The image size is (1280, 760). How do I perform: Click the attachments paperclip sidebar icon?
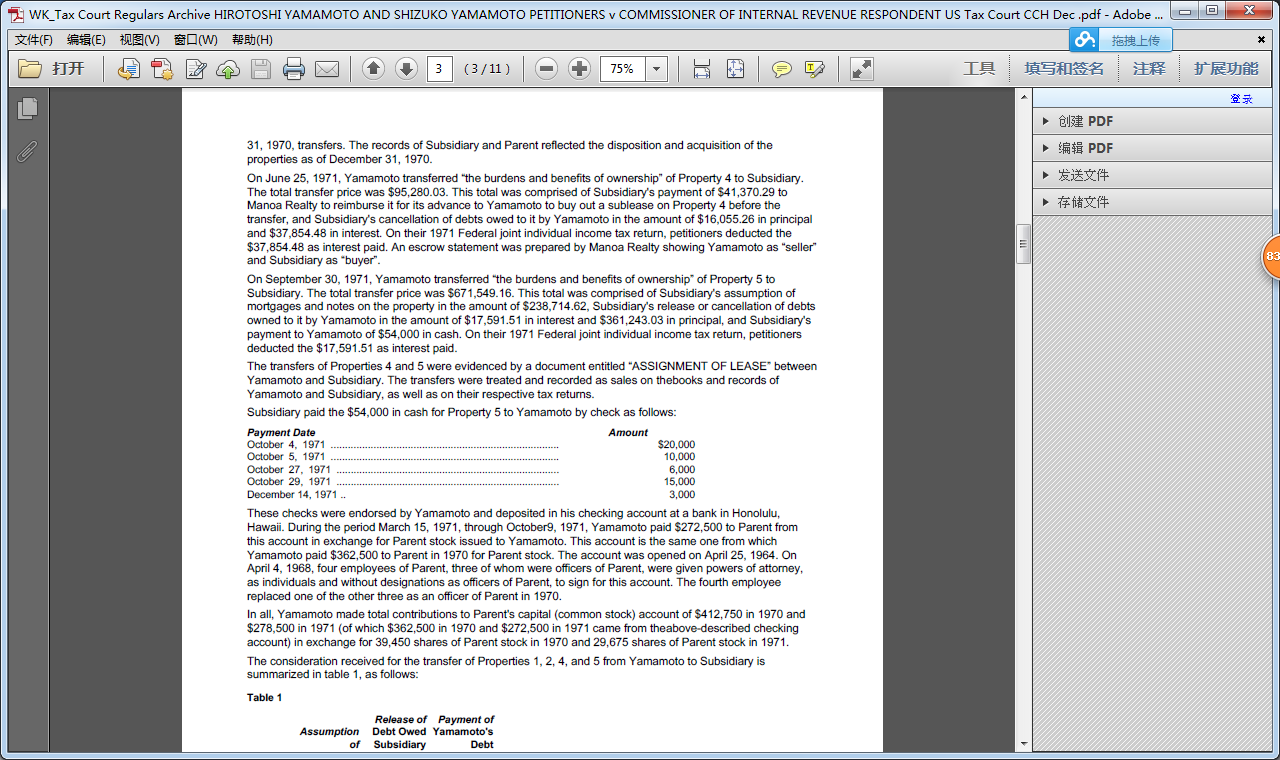(x=27, y=151)
